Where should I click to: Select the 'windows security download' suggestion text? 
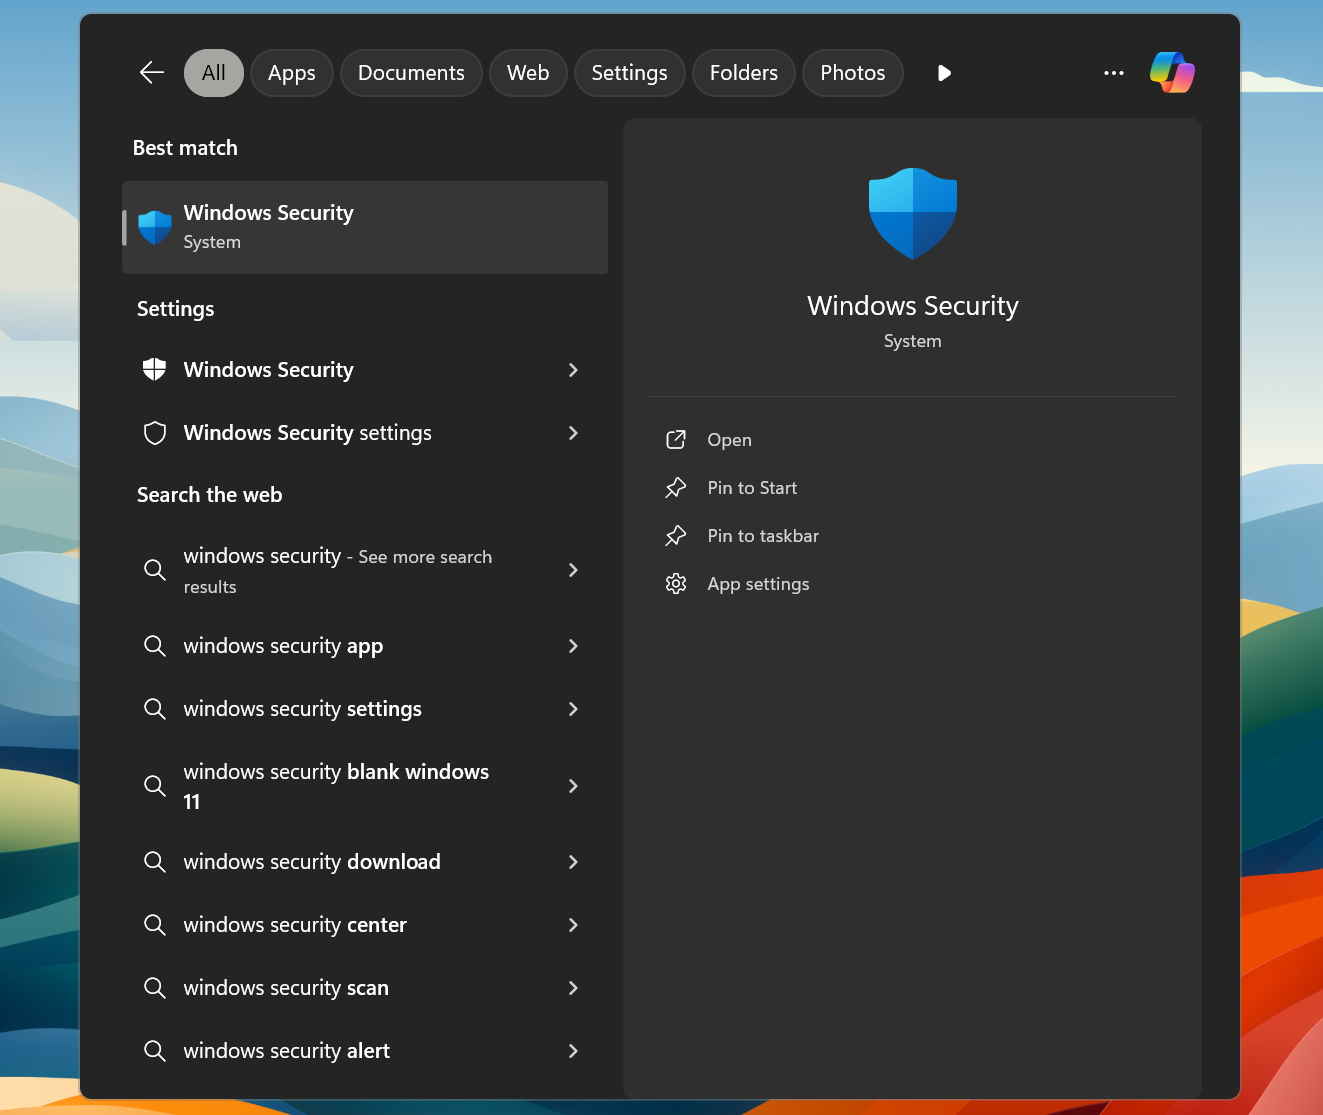[312, 862]
